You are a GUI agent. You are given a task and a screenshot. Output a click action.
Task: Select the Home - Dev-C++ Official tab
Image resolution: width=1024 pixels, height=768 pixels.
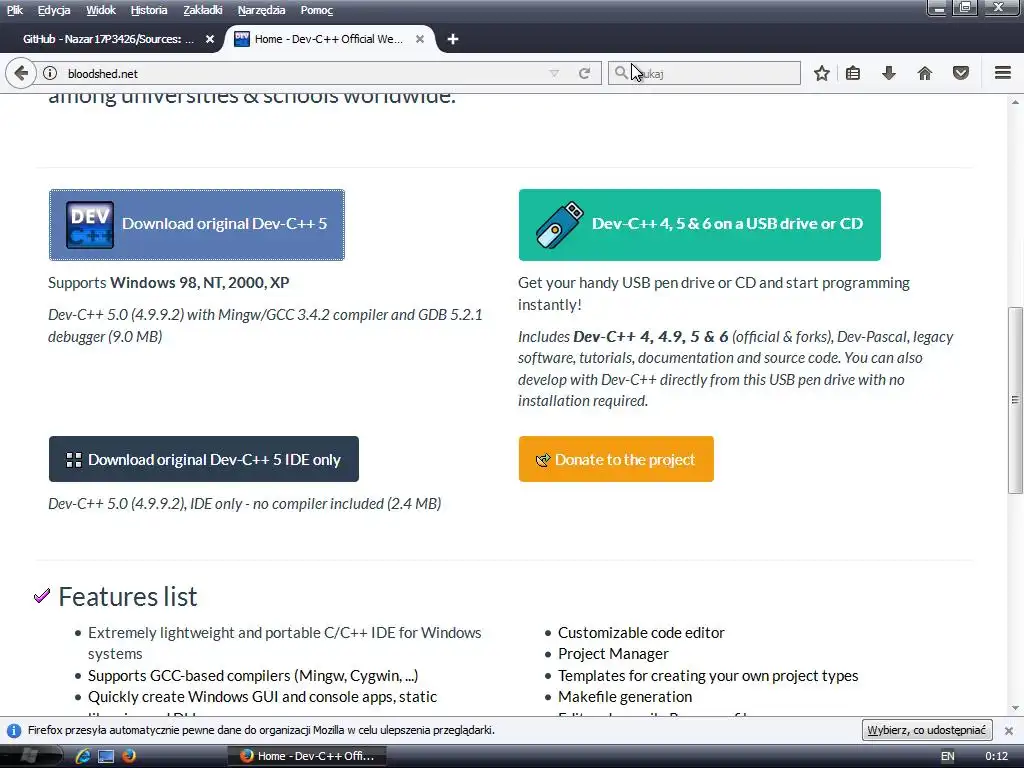(x=327, y=39)
